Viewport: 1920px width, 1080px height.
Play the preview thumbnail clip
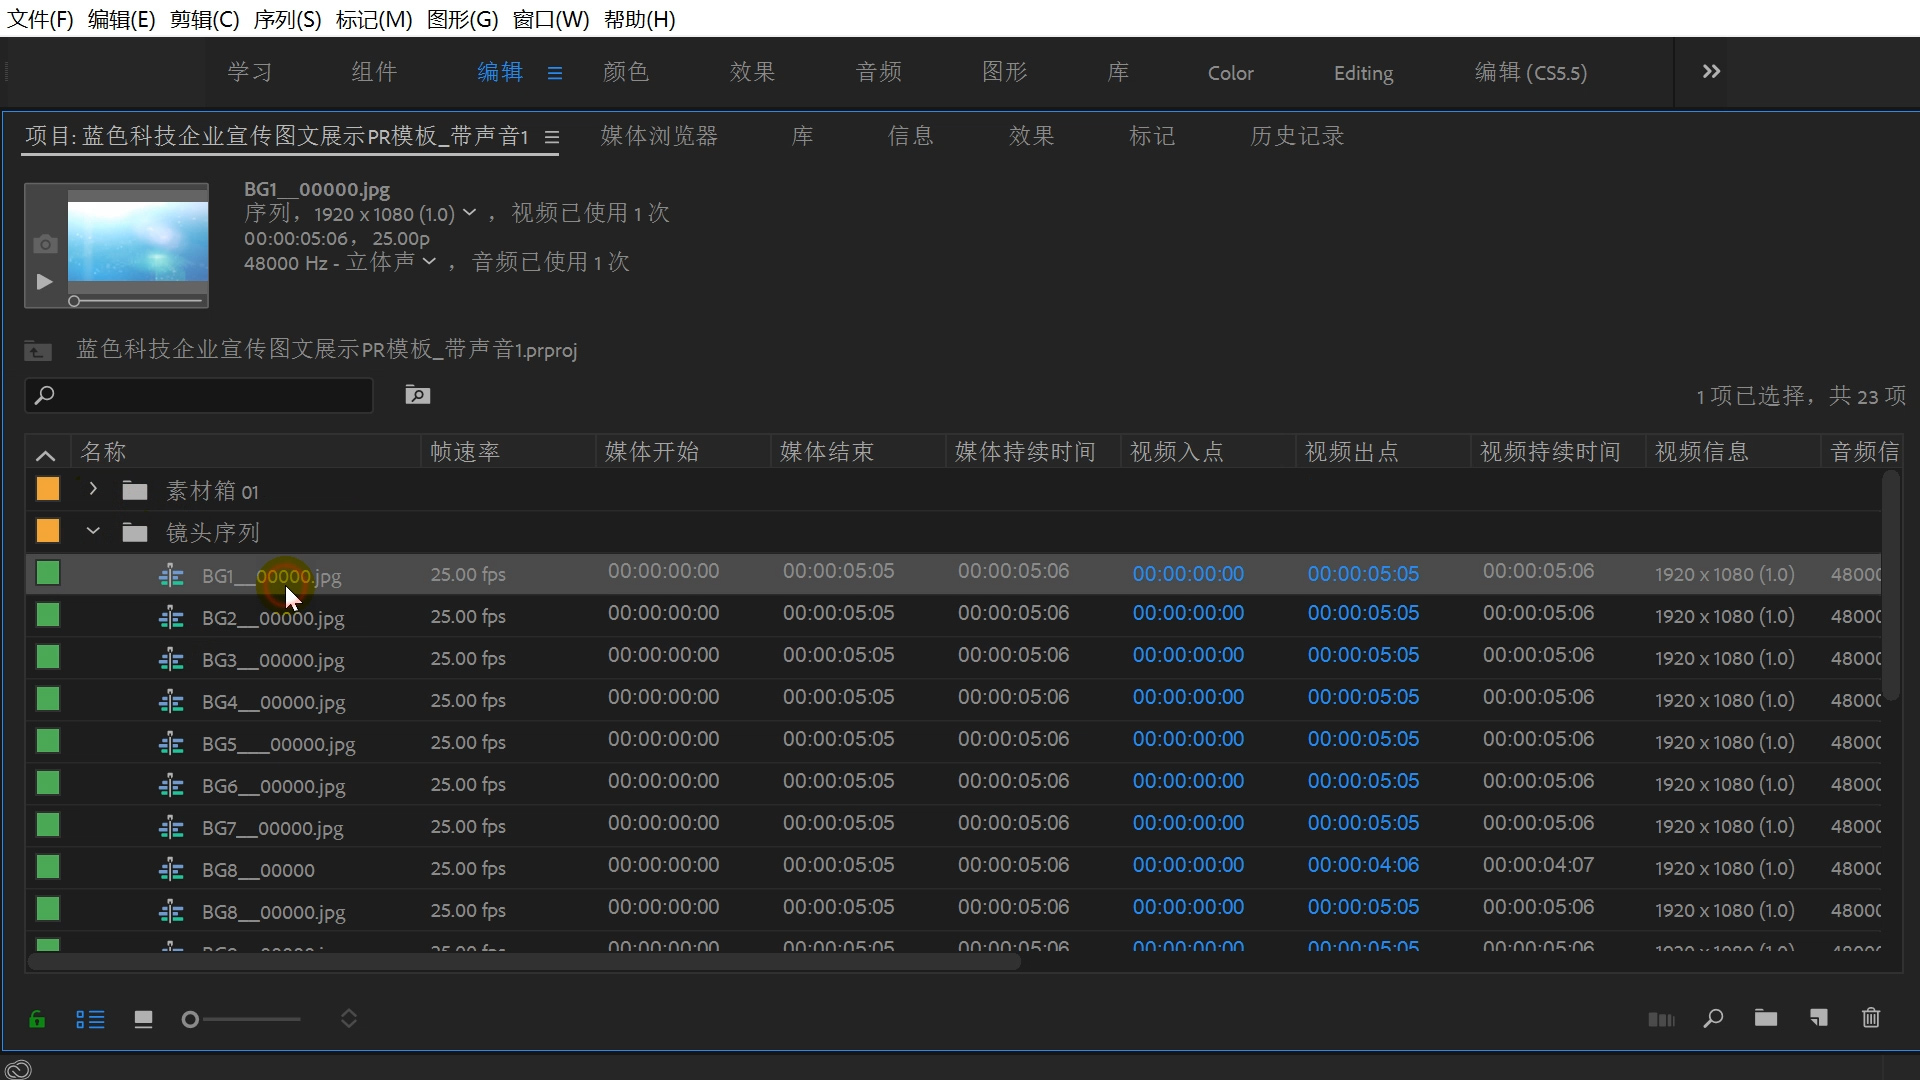pyautogui.click(x=44, y=282)
